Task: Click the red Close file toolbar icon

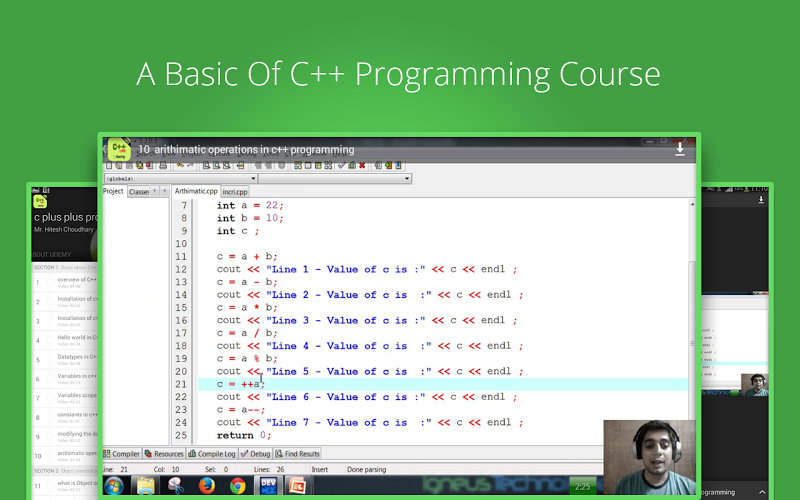Action: [x=149, y=165]
